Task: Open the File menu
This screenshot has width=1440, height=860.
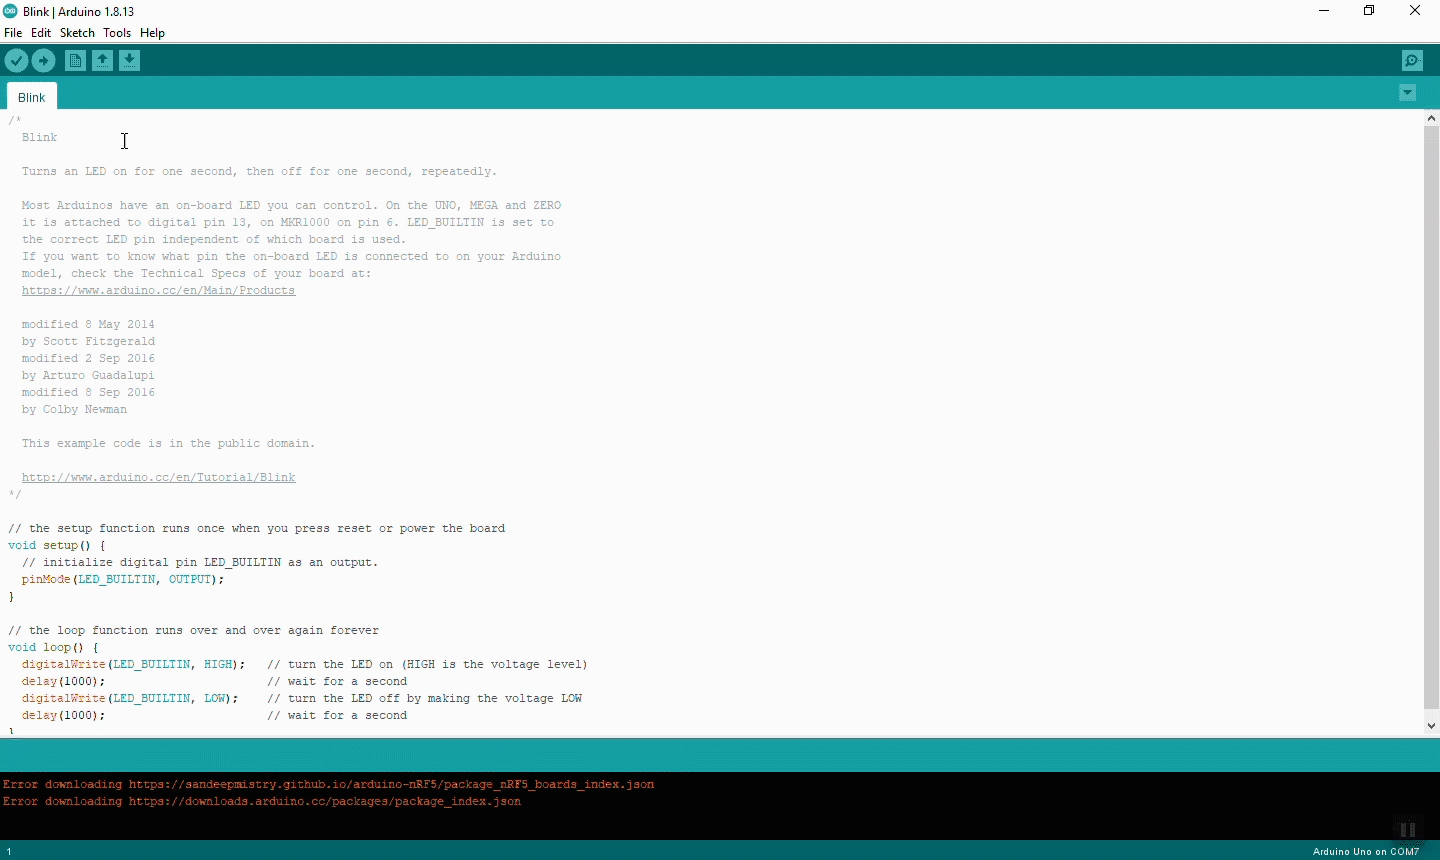Action: 13,33
